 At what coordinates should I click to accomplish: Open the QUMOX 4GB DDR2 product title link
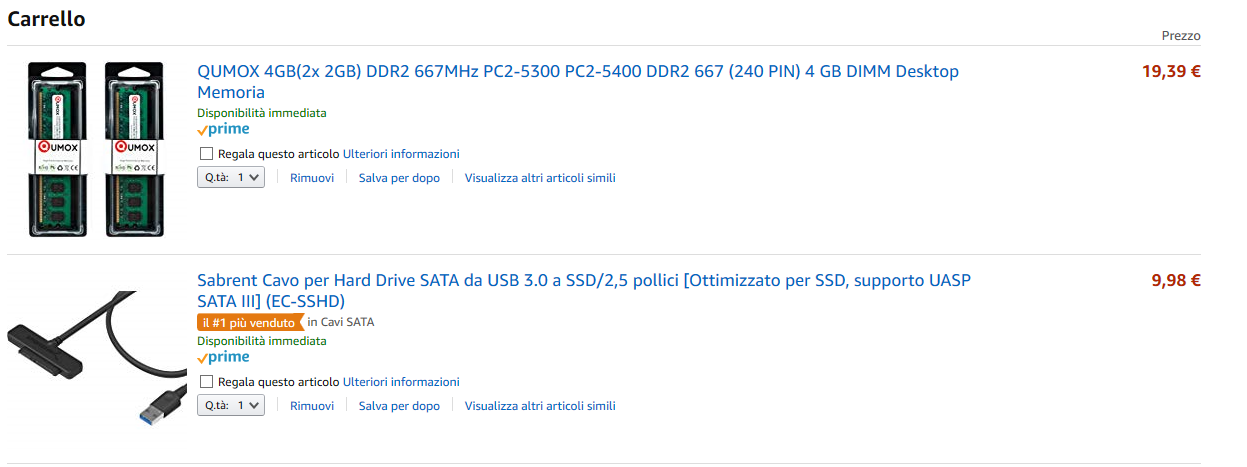(577, 72)
